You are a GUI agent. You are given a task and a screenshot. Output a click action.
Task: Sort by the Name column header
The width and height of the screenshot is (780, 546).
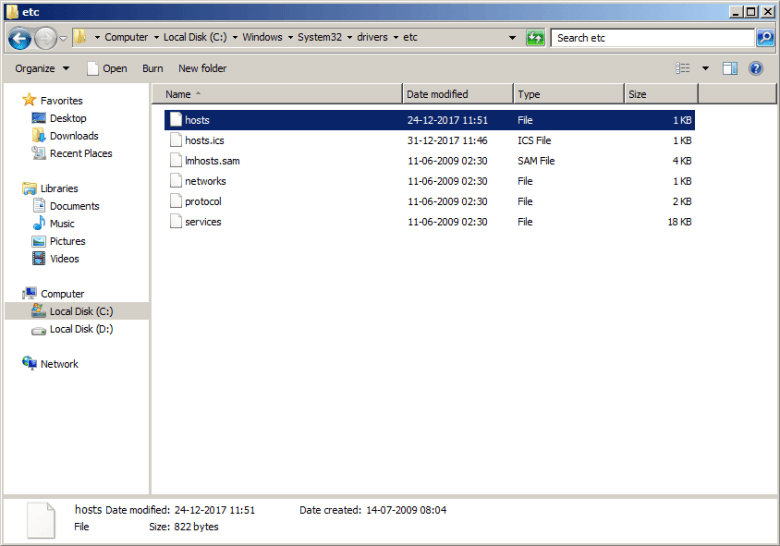(x=277, y=94)
